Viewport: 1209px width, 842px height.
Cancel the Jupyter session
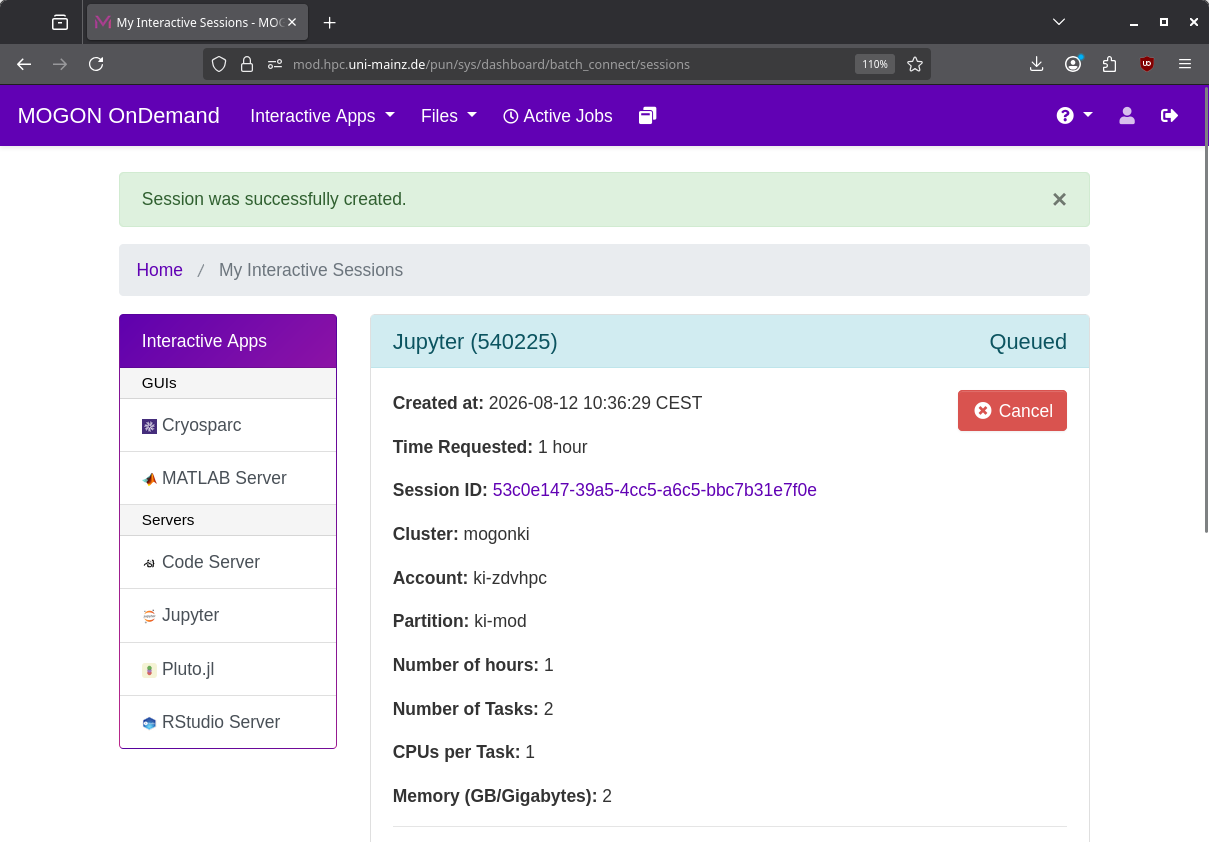1012,411
